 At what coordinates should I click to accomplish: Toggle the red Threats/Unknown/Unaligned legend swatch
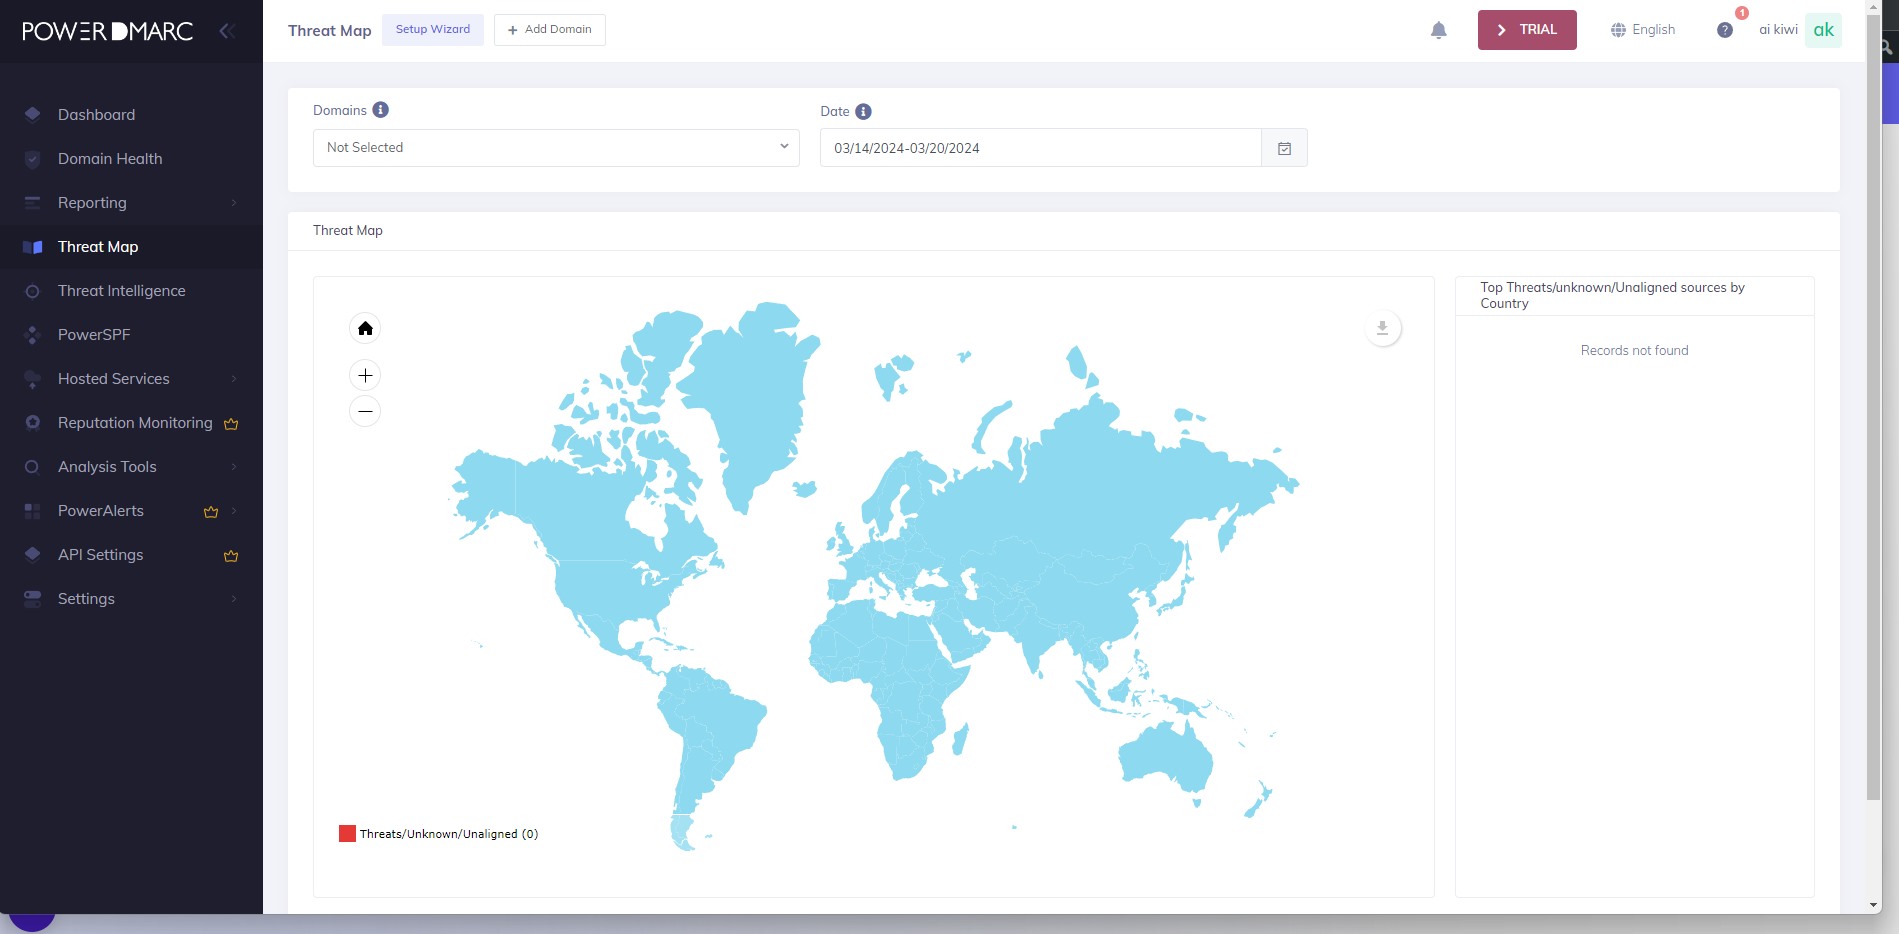click(347, 834)
